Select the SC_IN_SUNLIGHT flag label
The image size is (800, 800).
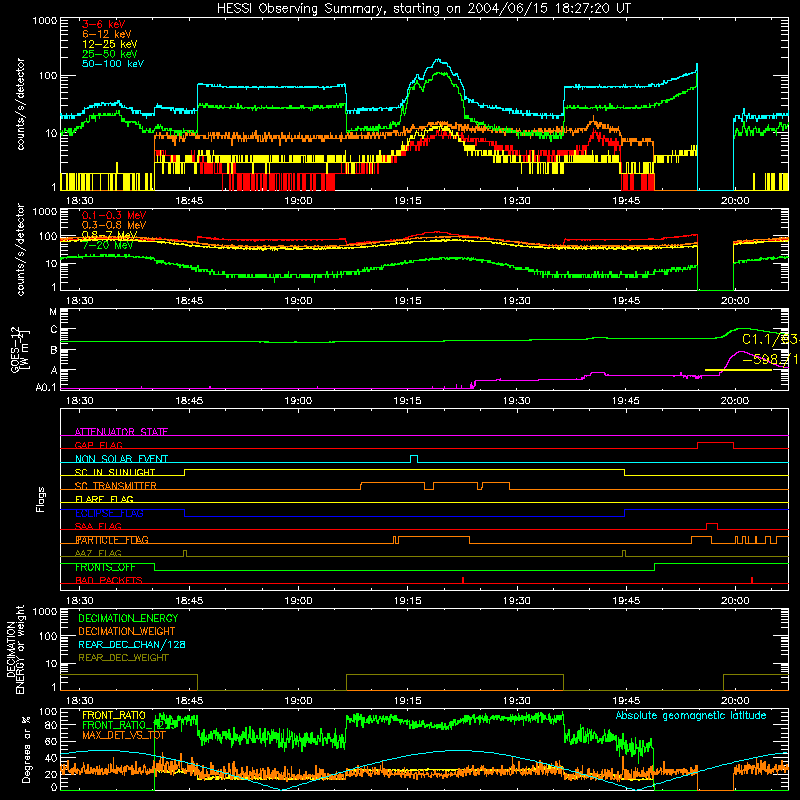click(x=115, y=472)
